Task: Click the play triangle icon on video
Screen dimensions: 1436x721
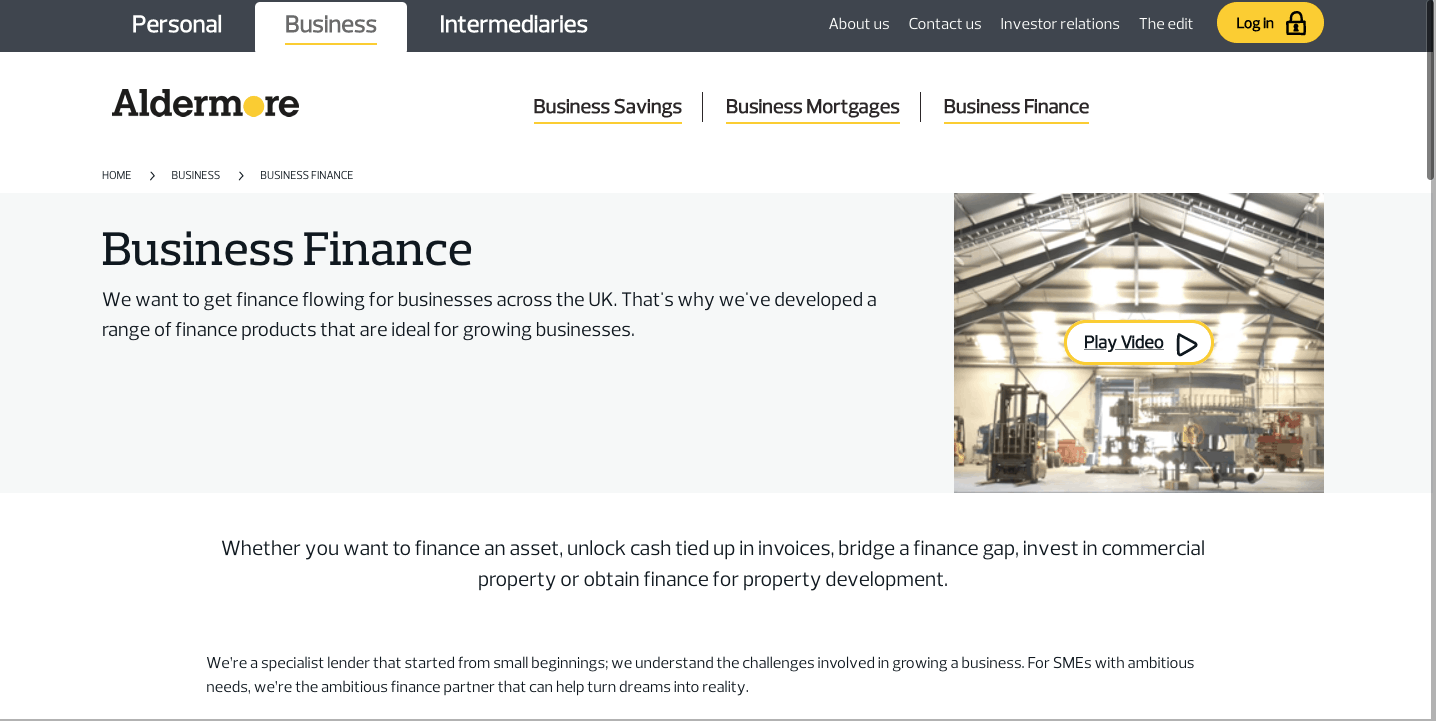Action: tap(1187, 344)
